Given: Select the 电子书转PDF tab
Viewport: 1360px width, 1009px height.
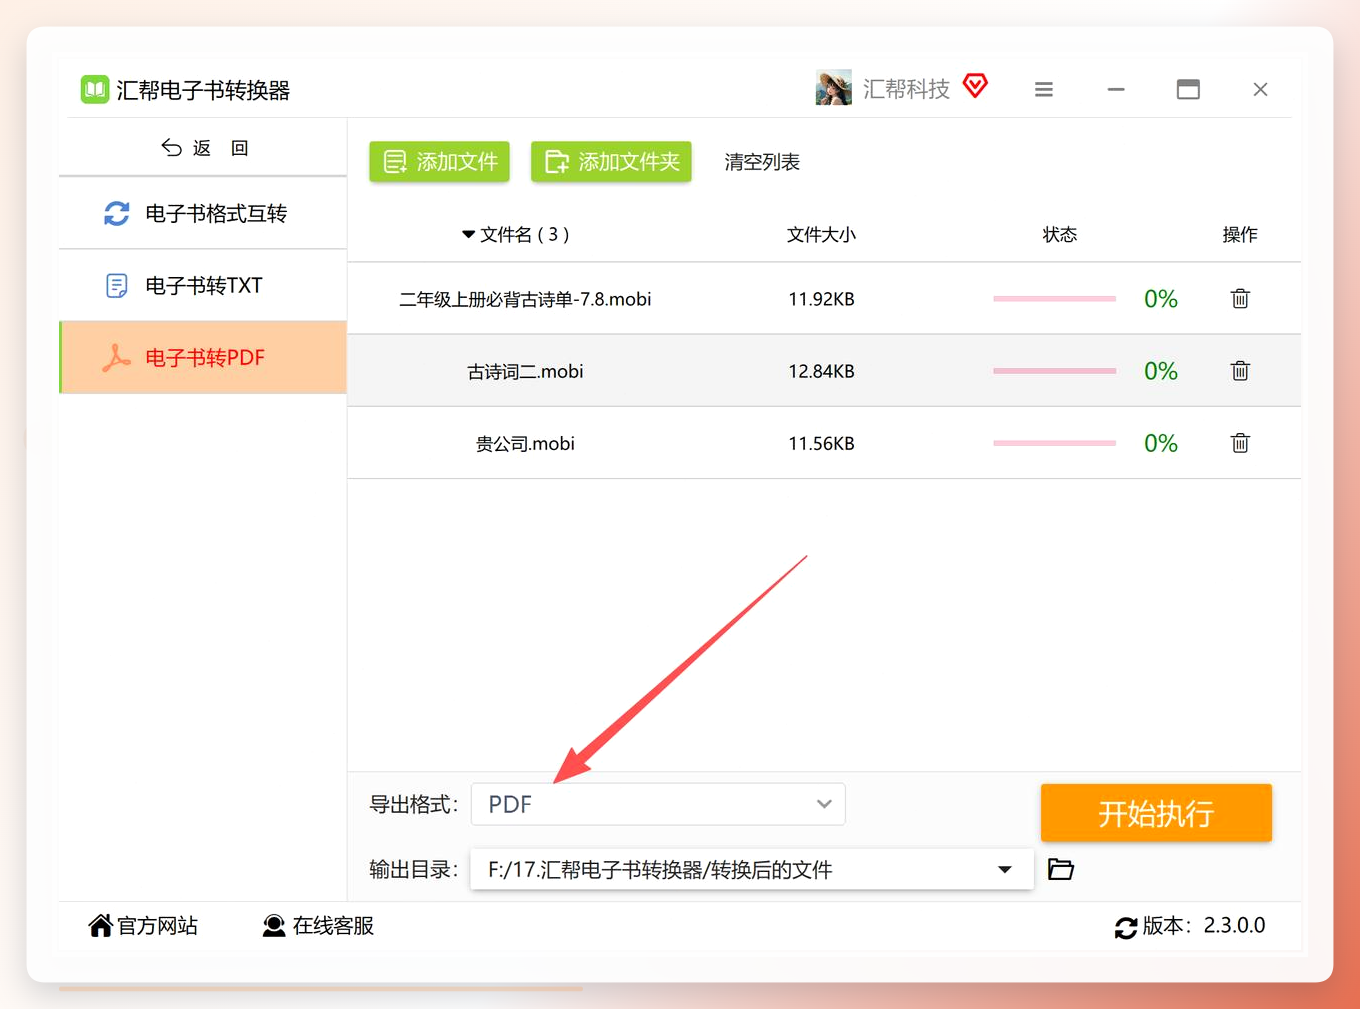Looking at the screenshot, I should (203, 358).
